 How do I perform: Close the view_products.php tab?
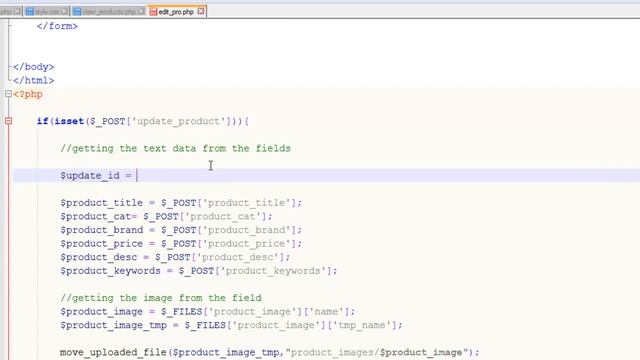[141, 12]
